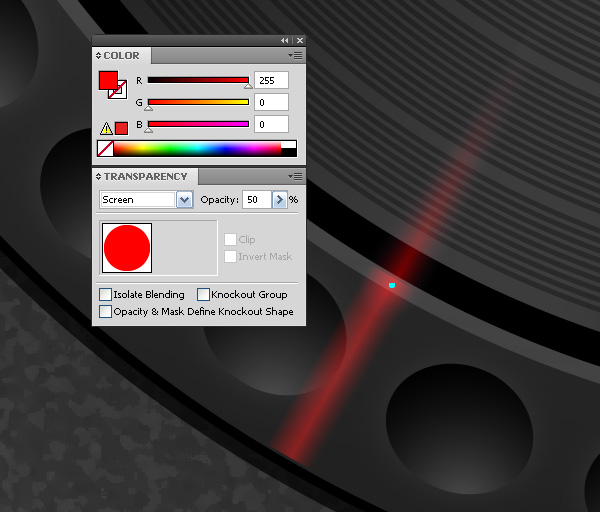This screenshot has width=600, height=512.
Task: Check Opacity & Mask Define Knockout Shape
Action: [x=105, y=311]
